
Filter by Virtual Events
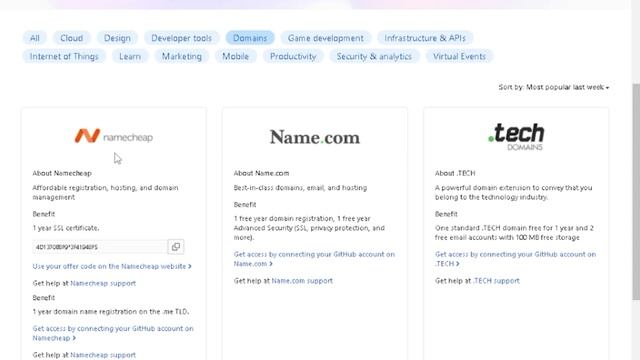pos(459,56)
